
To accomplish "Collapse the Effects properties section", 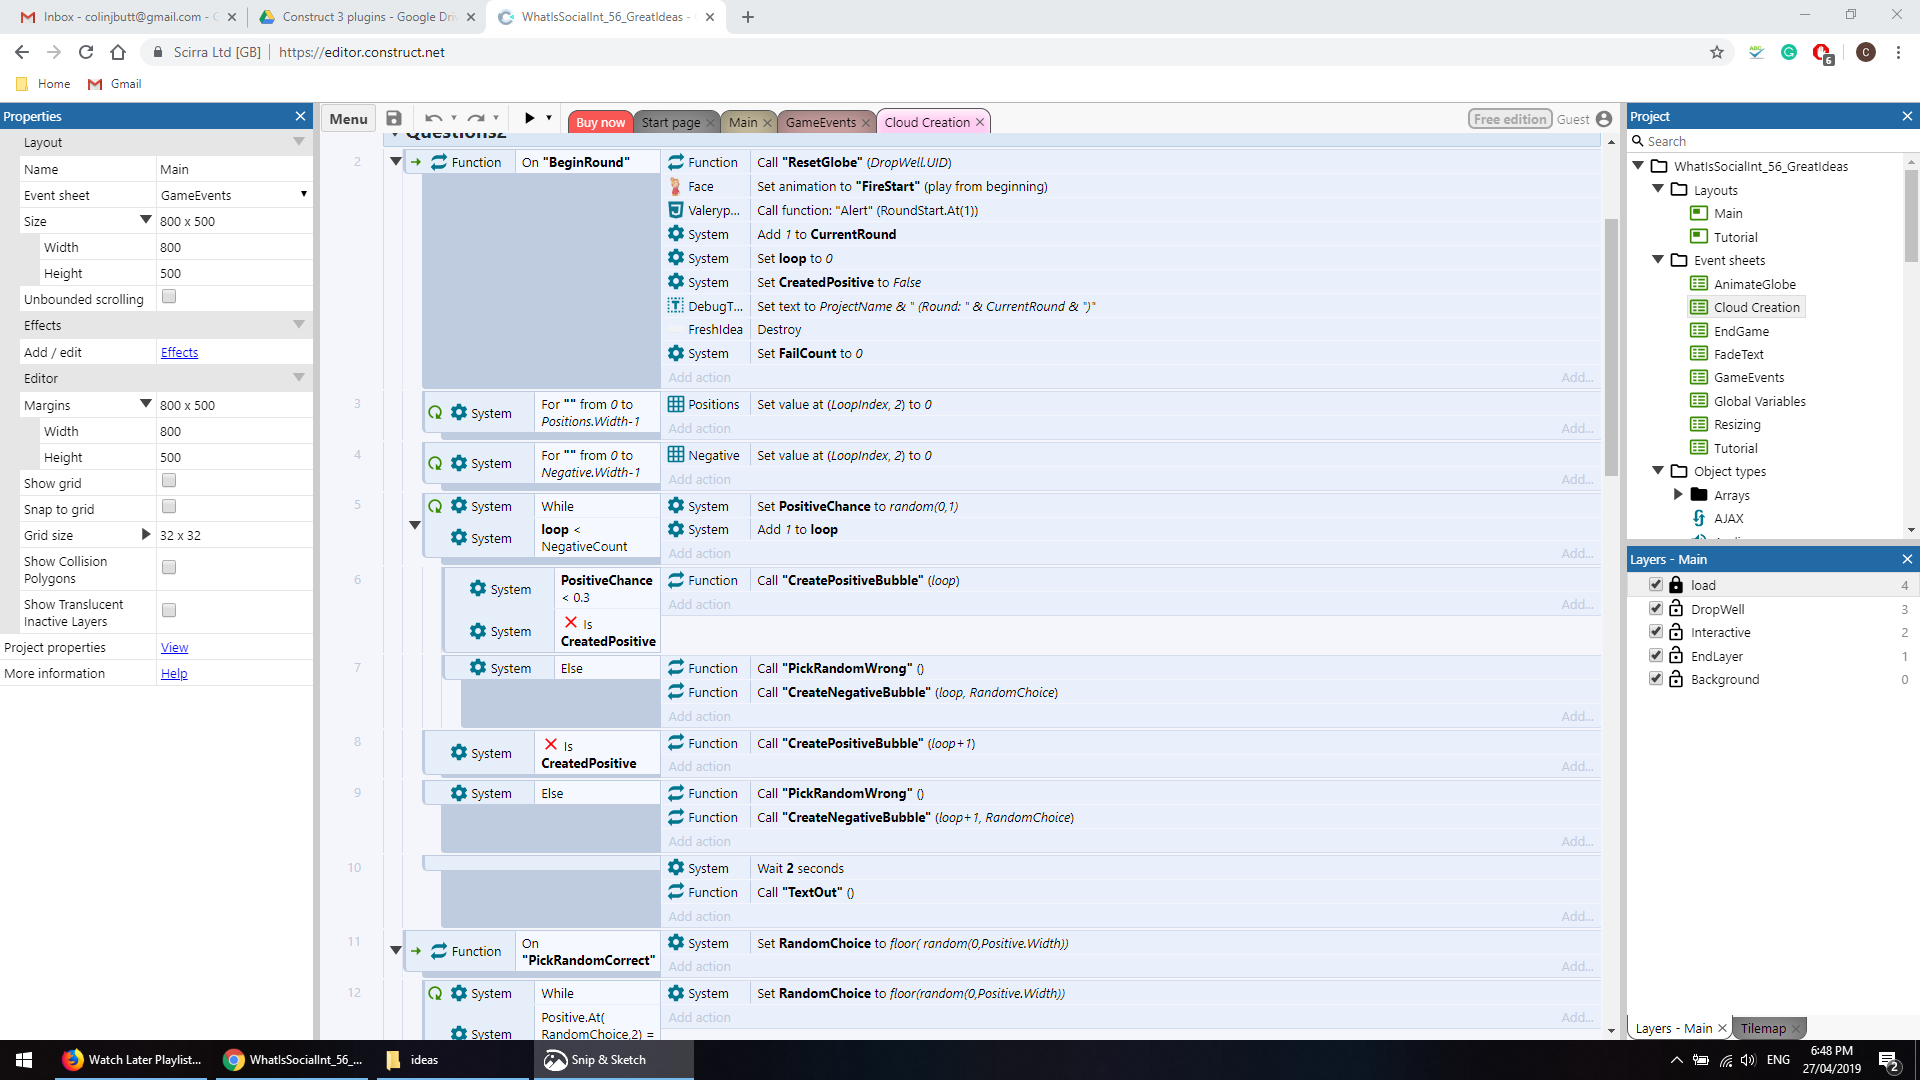I will pyautogui.click(x=299, y=325).
